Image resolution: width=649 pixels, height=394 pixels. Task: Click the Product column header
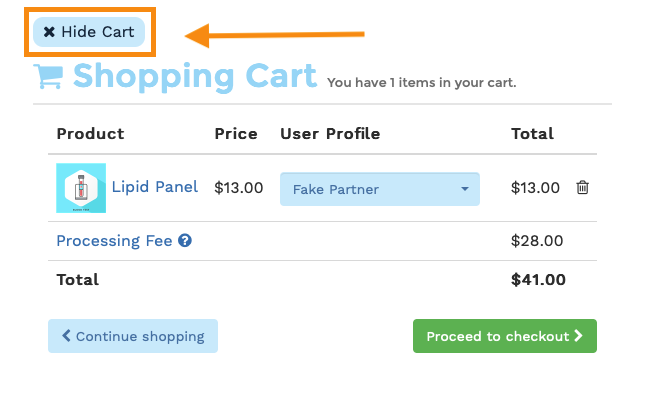click(90, 134)
